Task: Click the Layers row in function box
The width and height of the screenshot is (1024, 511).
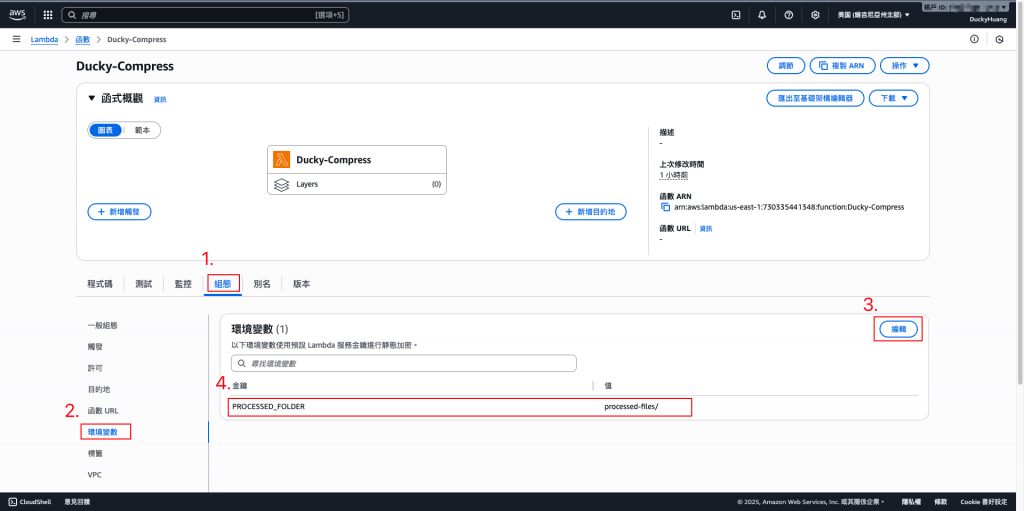Action: pos(357,185)
